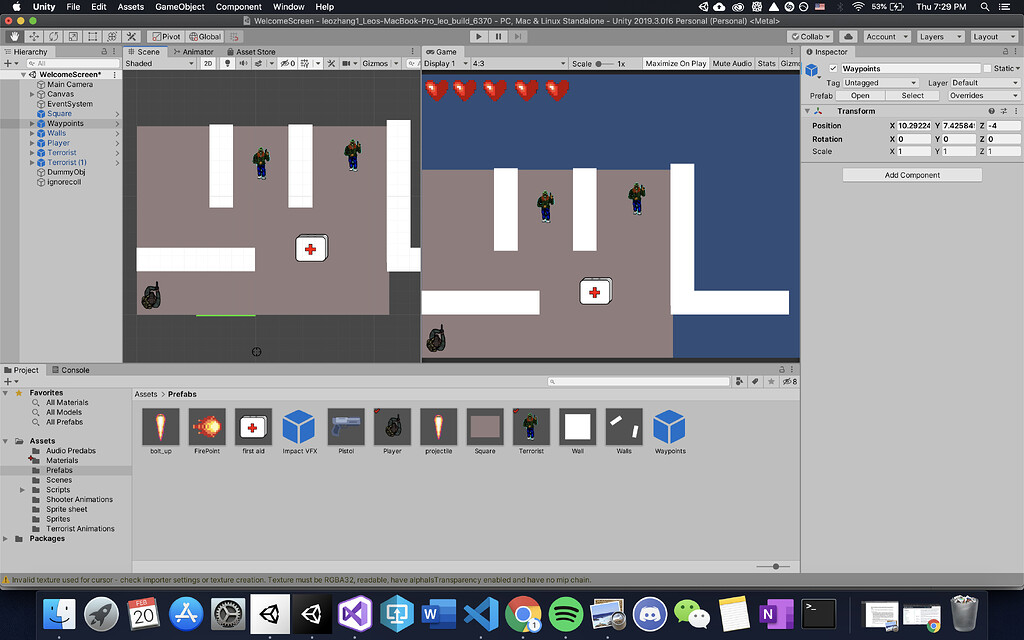Click the wrench icon in the Scene toolbar
This screenshot has width=1024, height=640.
(332, 63)
